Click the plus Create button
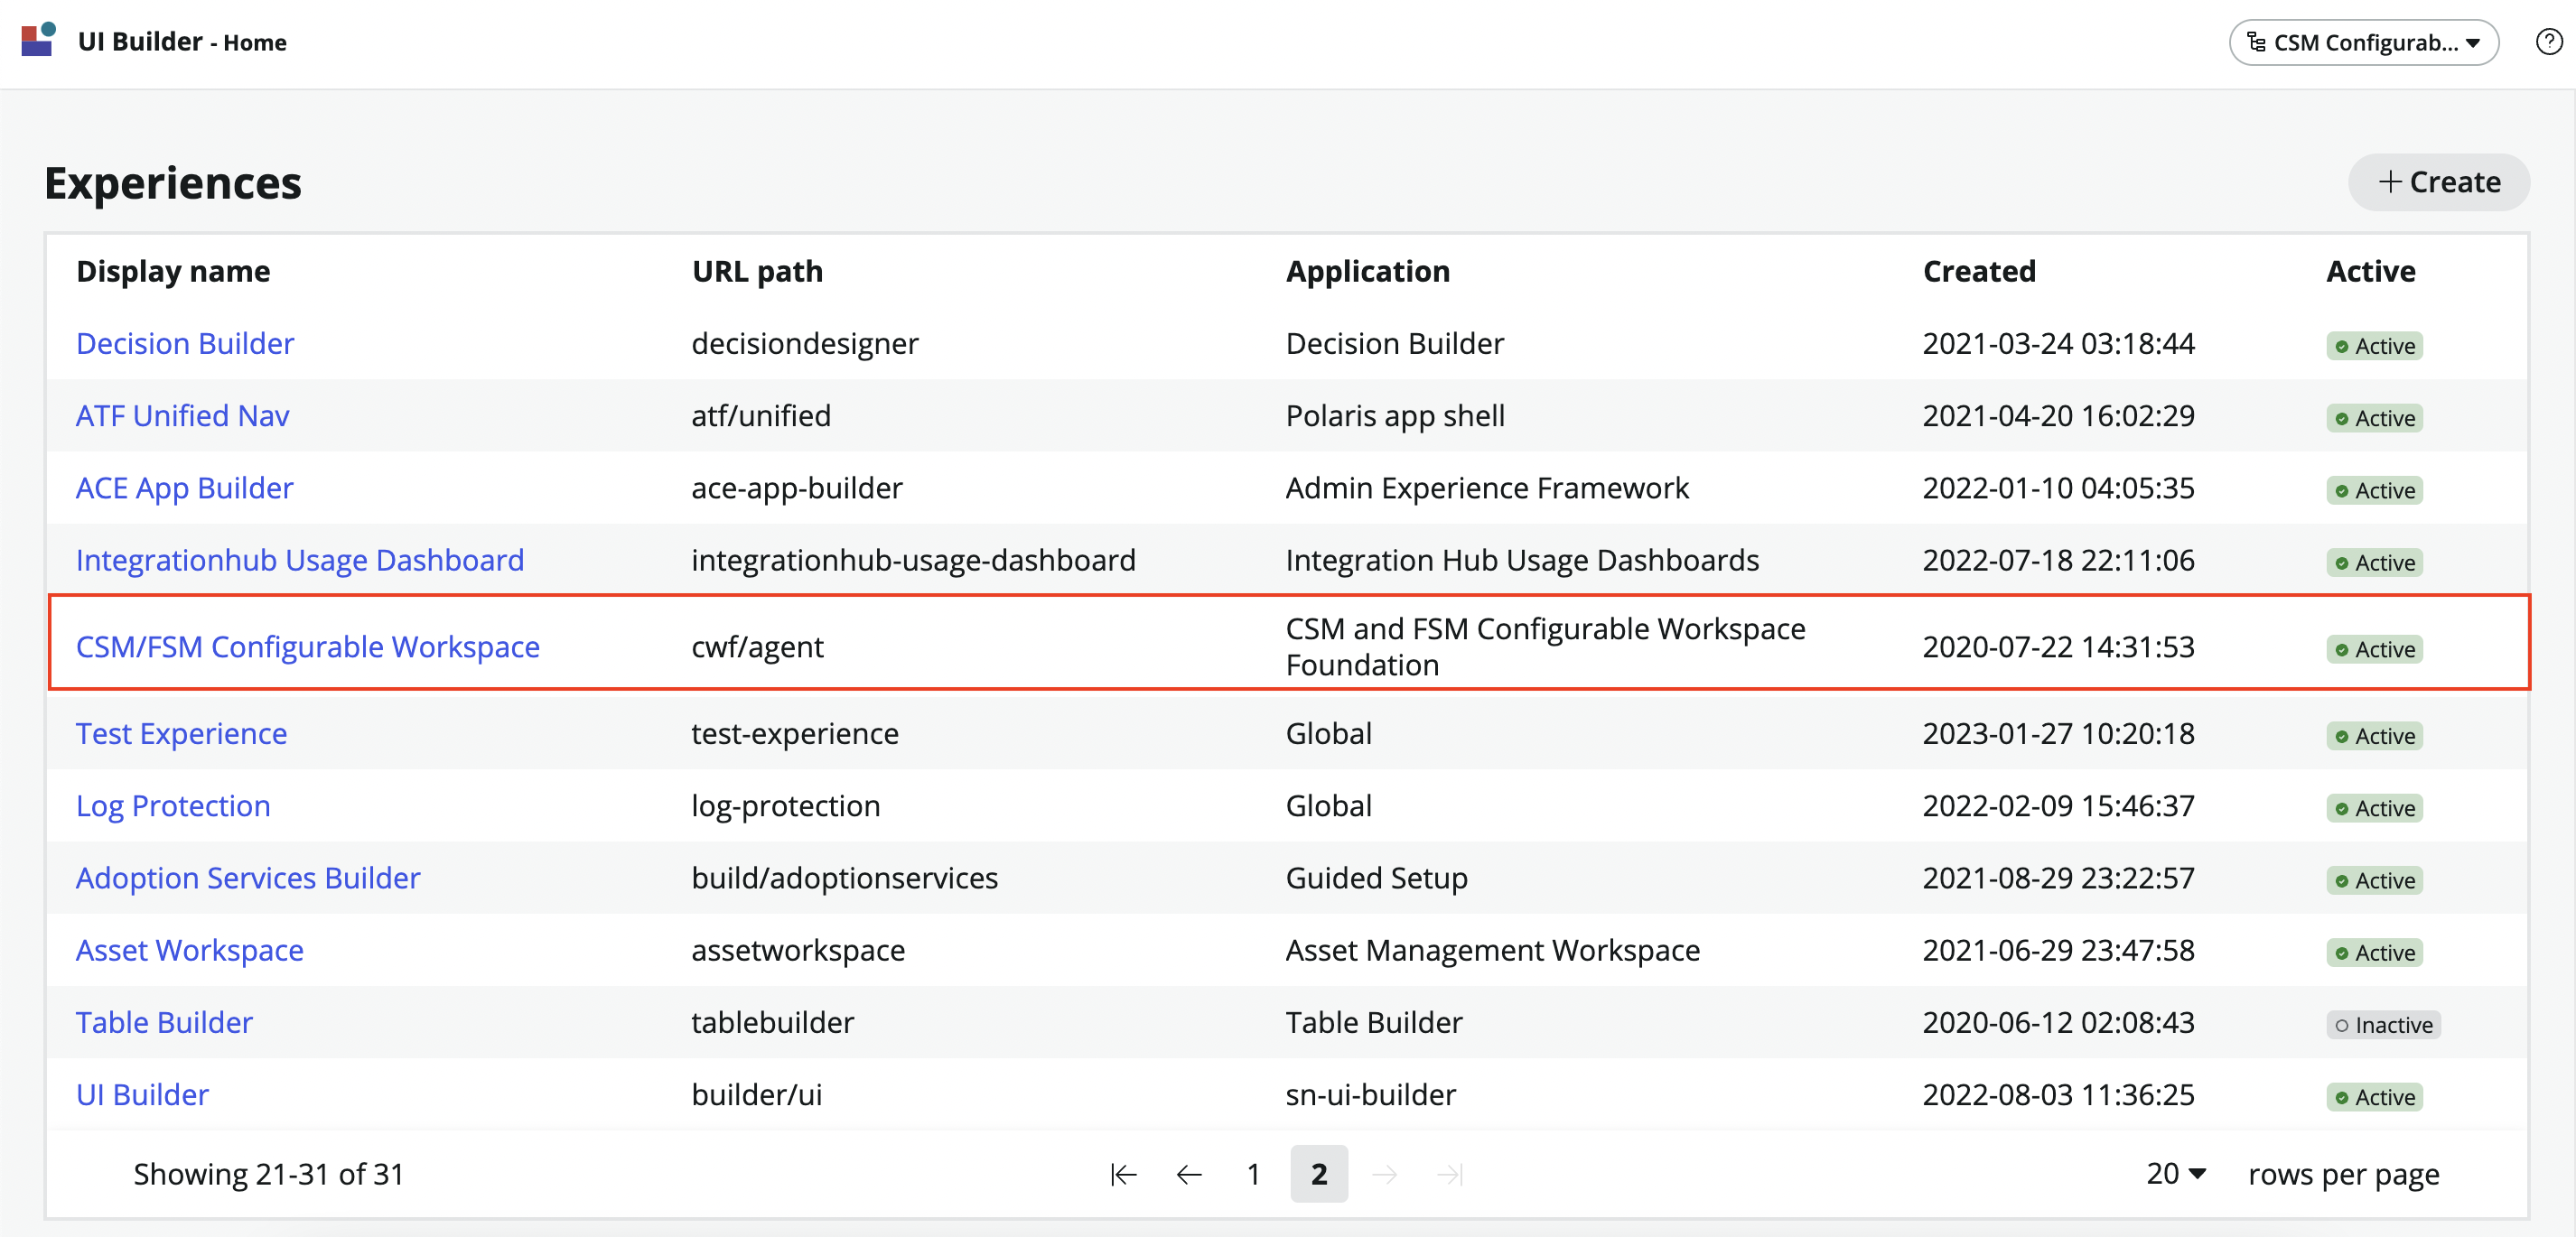The image size is (2576, 1237). [2438, 182]
